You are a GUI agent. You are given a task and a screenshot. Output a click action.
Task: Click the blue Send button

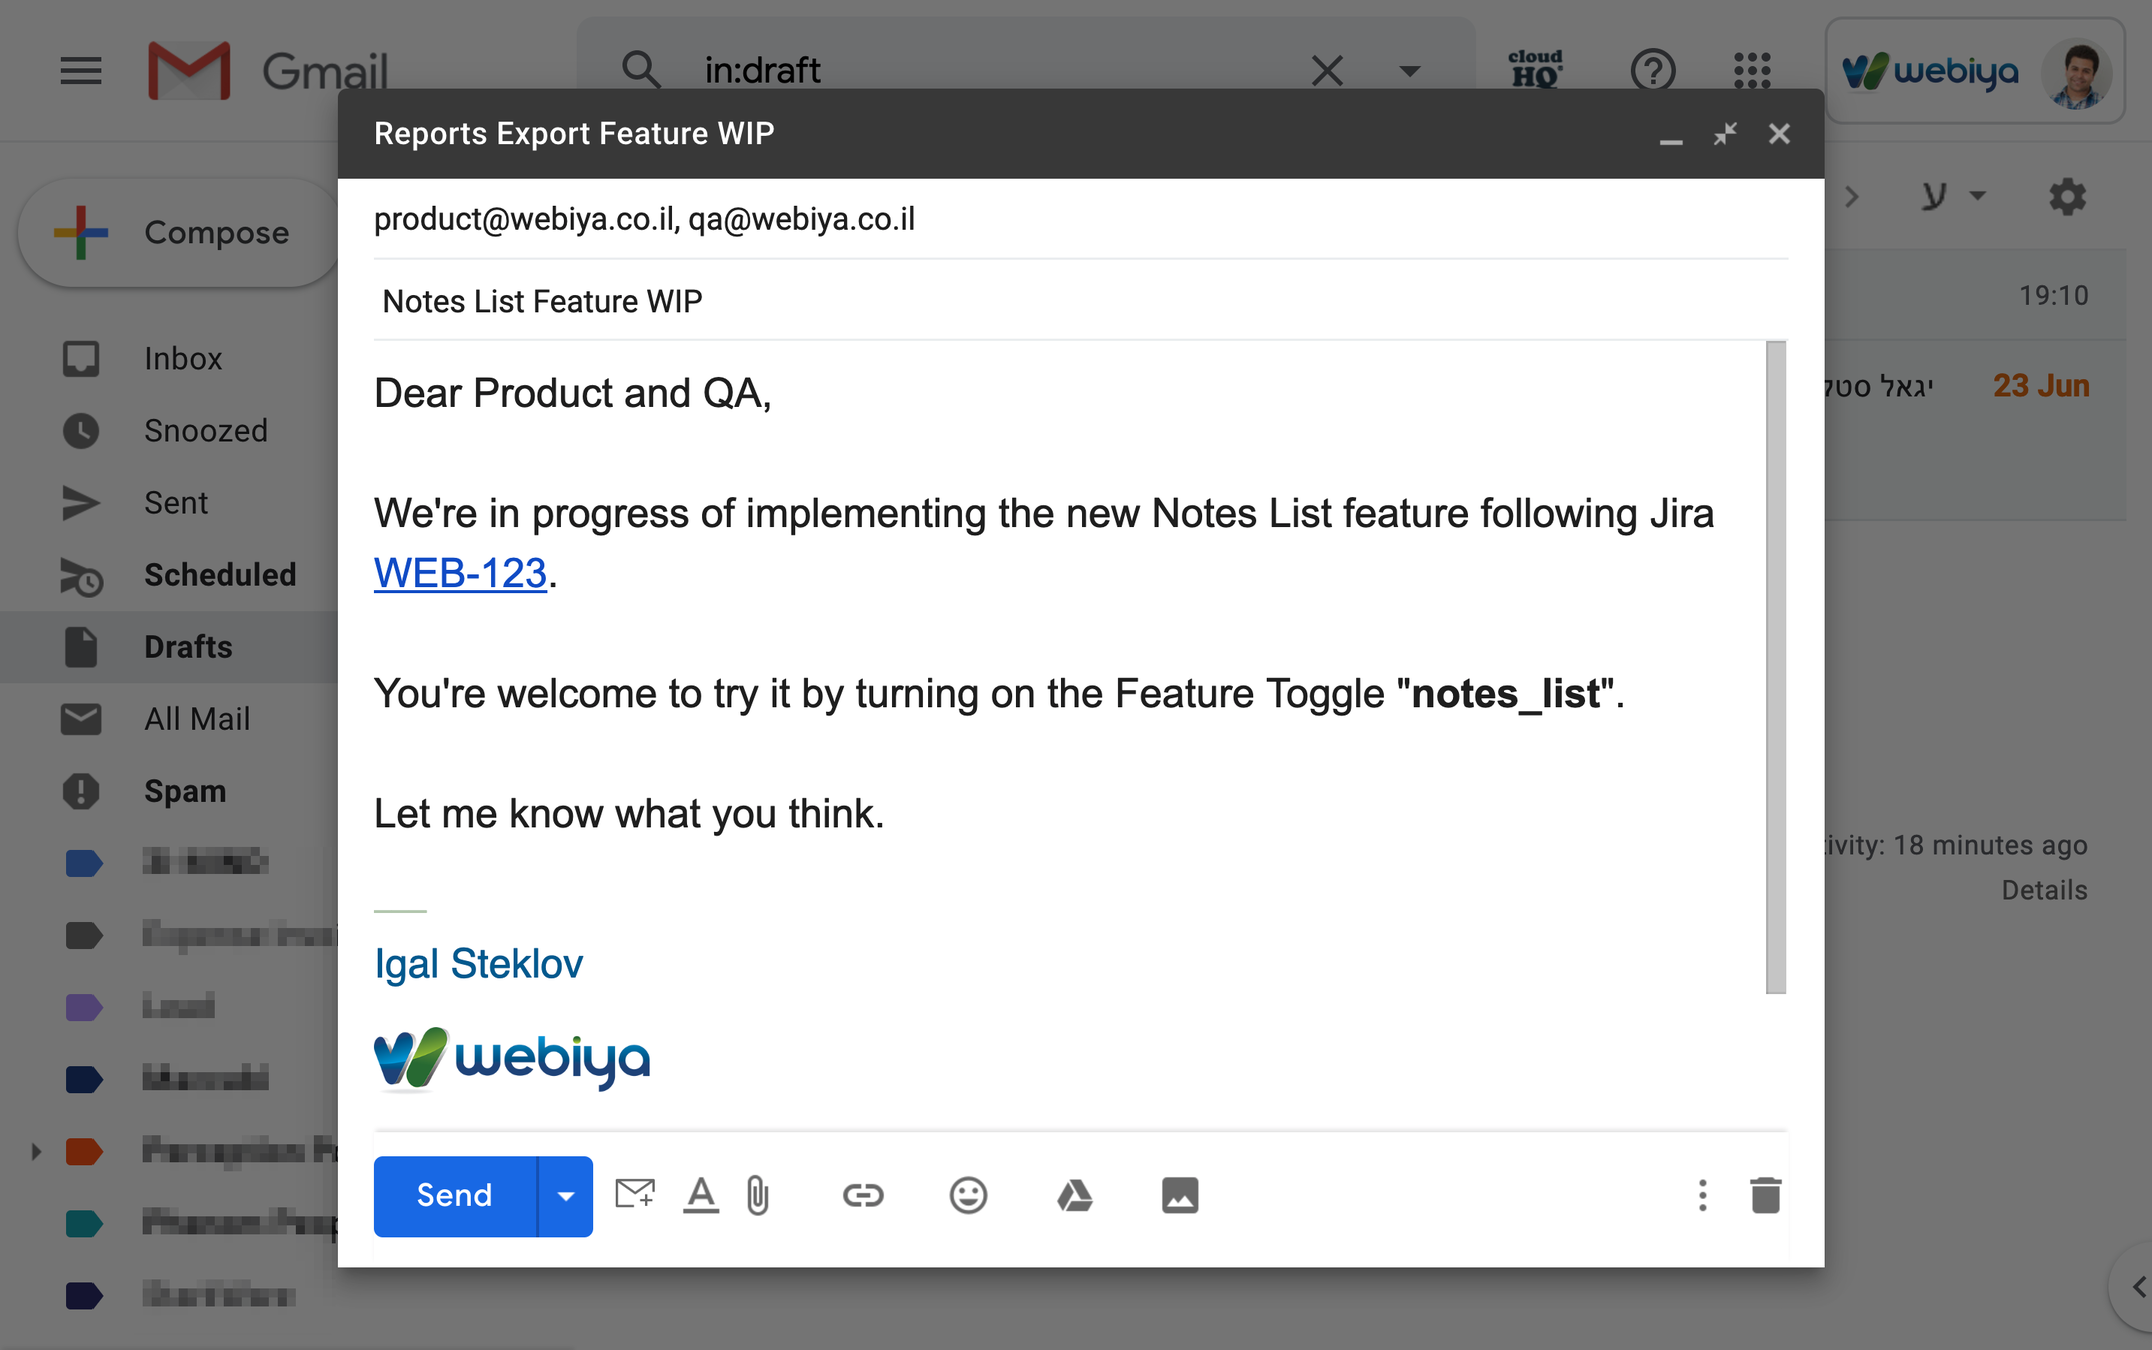coord(454,1196)
